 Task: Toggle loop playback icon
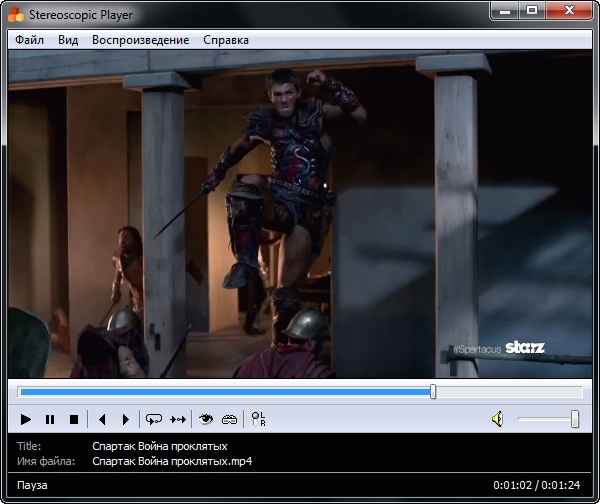(154, 420)
